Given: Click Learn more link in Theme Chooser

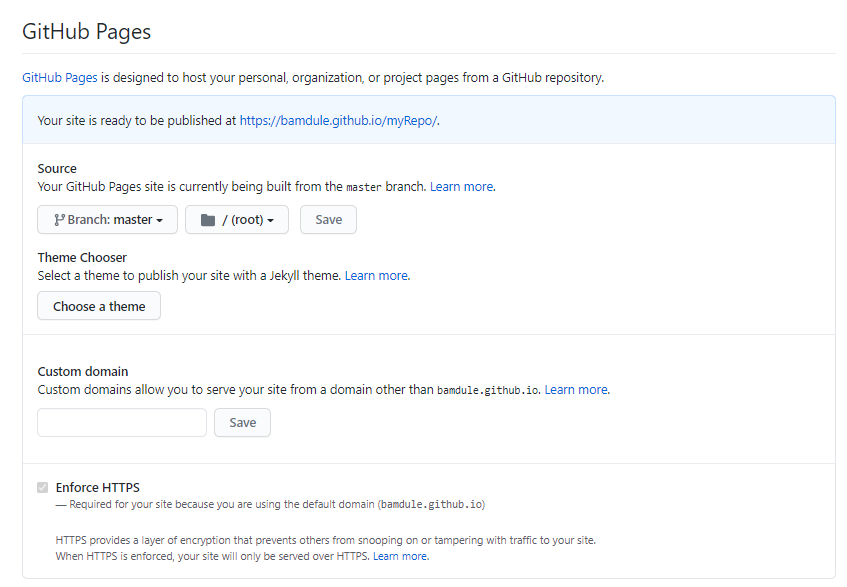Looking at the screenshot, I should click(377, 276).
